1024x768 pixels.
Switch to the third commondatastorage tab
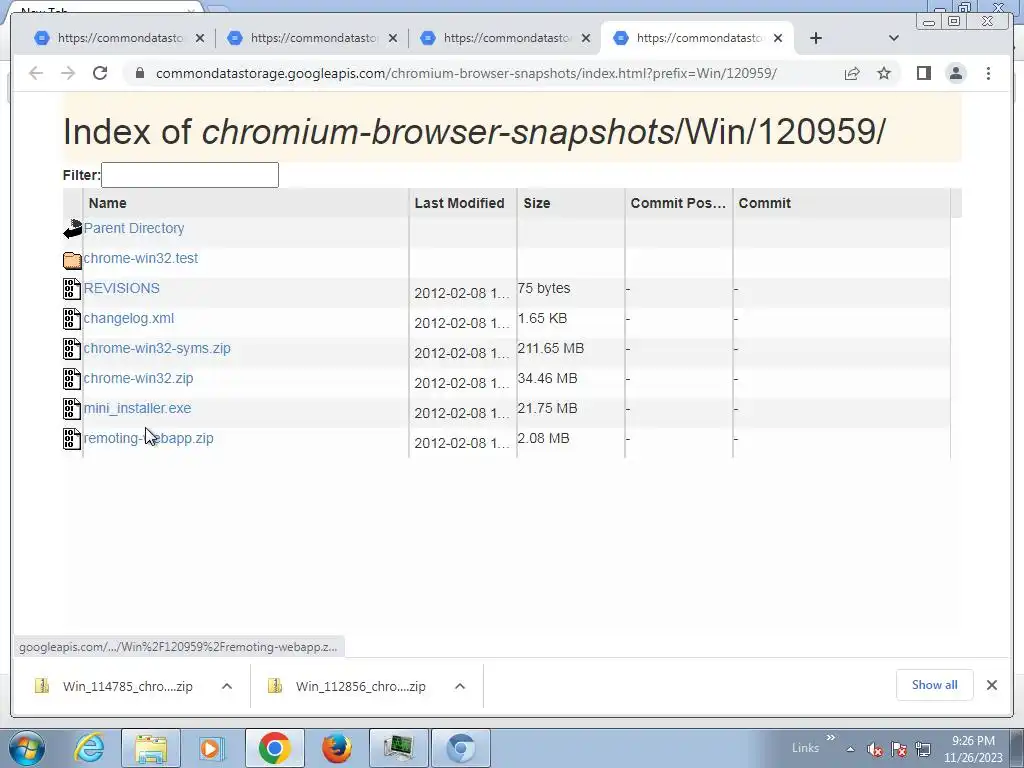(507, 39)
